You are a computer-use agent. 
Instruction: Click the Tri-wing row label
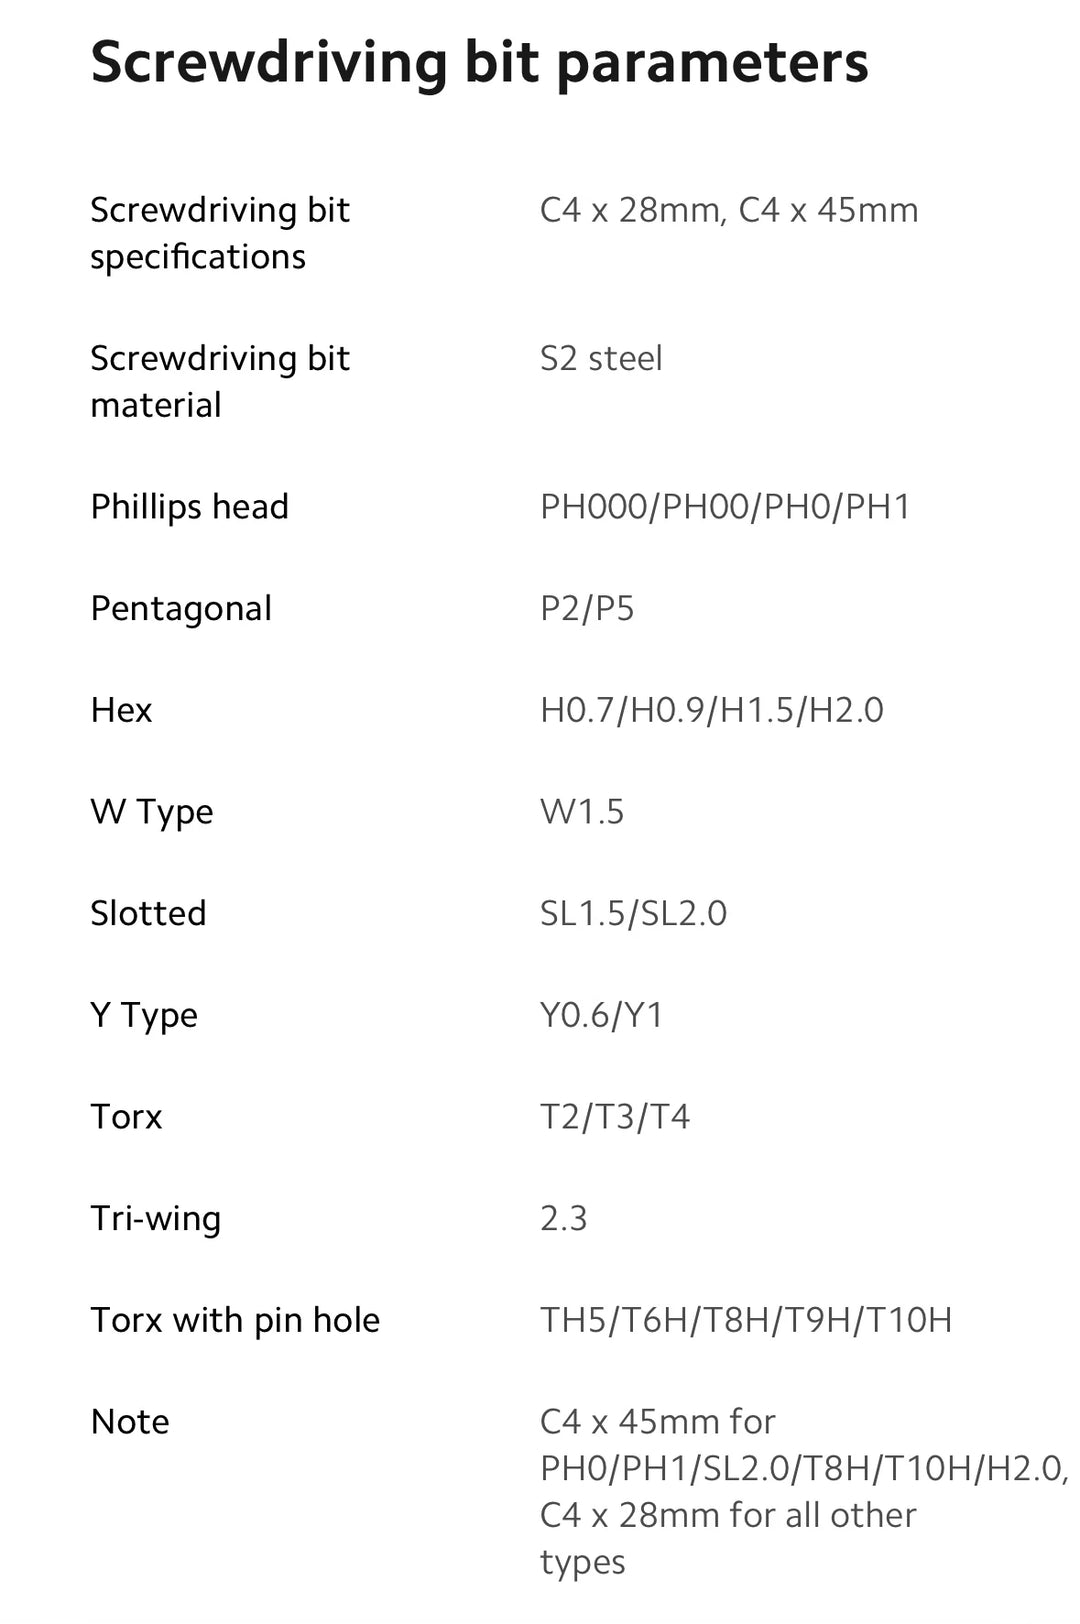pyautogui.click(x=155, y=1218)
